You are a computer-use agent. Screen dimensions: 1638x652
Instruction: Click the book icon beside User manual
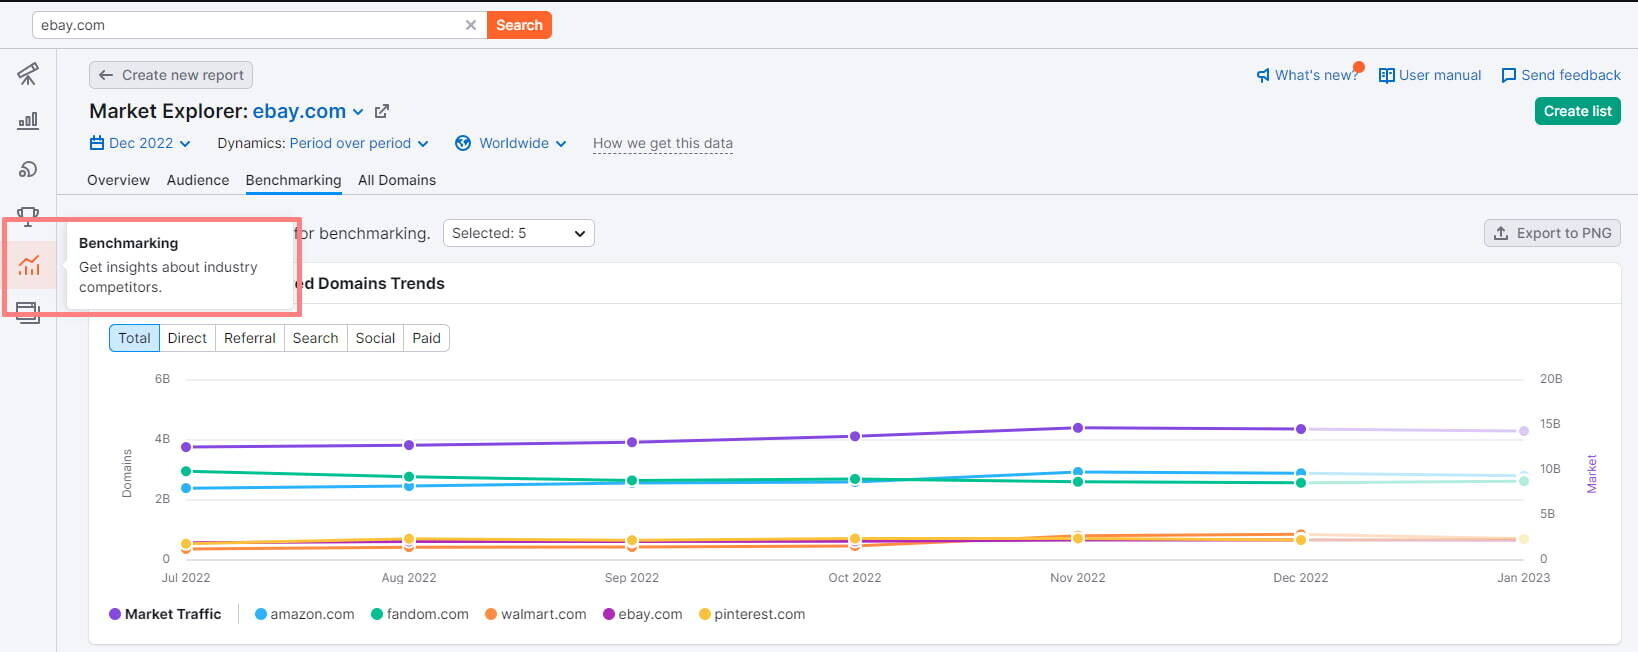(1386, 76)
